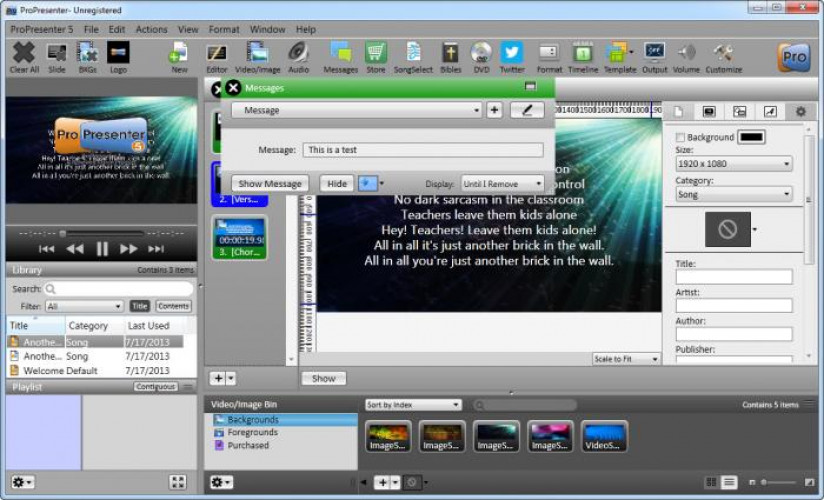Select Foregrounds in Video/Image Bin

tap(252, 432)
